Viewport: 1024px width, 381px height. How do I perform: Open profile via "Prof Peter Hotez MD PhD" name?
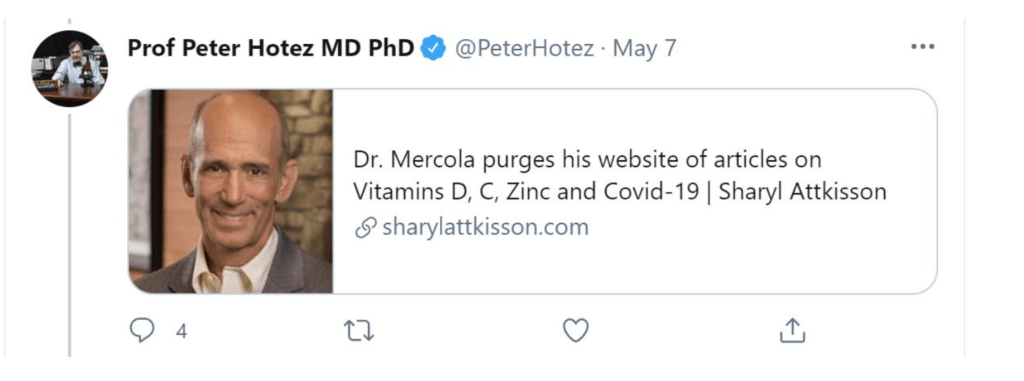[270, 48]
